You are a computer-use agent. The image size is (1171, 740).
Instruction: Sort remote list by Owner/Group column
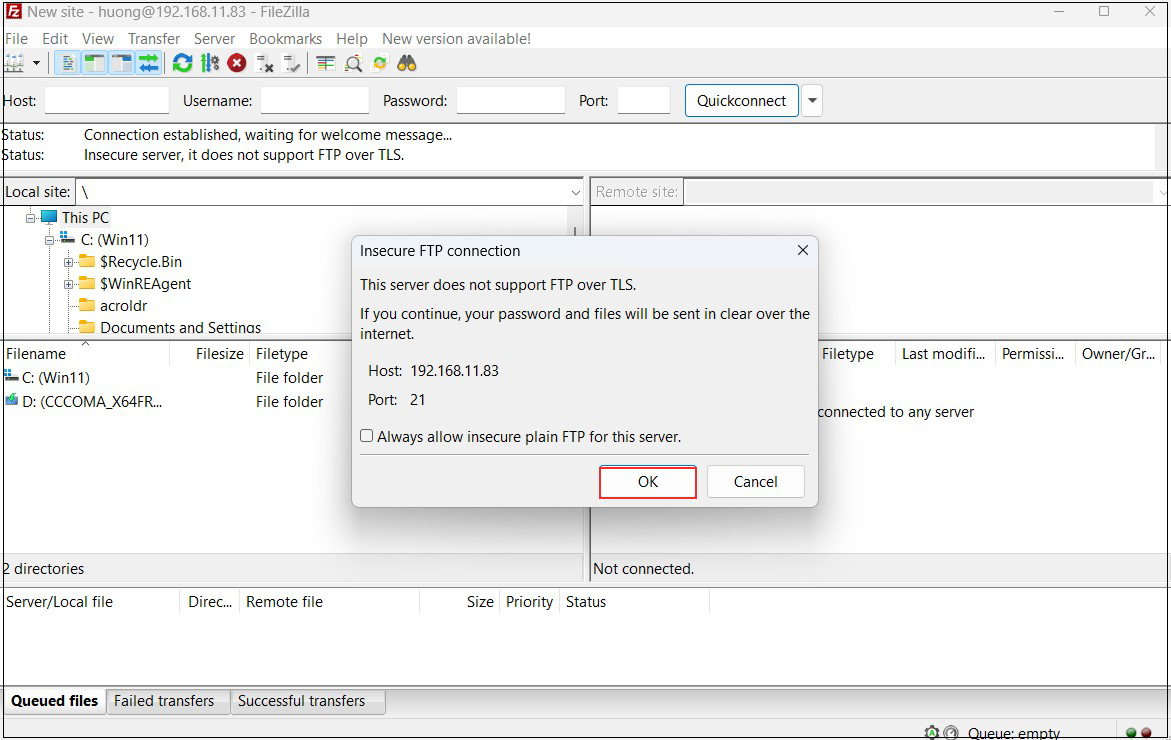click(x=1119, y=354)
